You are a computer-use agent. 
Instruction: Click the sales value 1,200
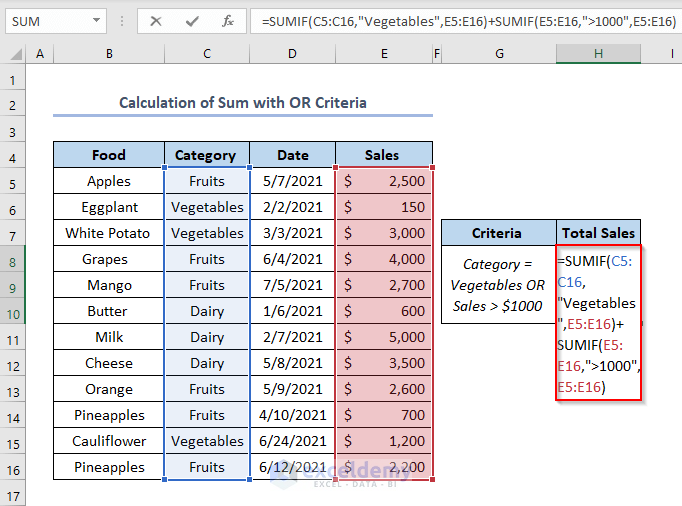pyautogui.click(x=384, y=441)
